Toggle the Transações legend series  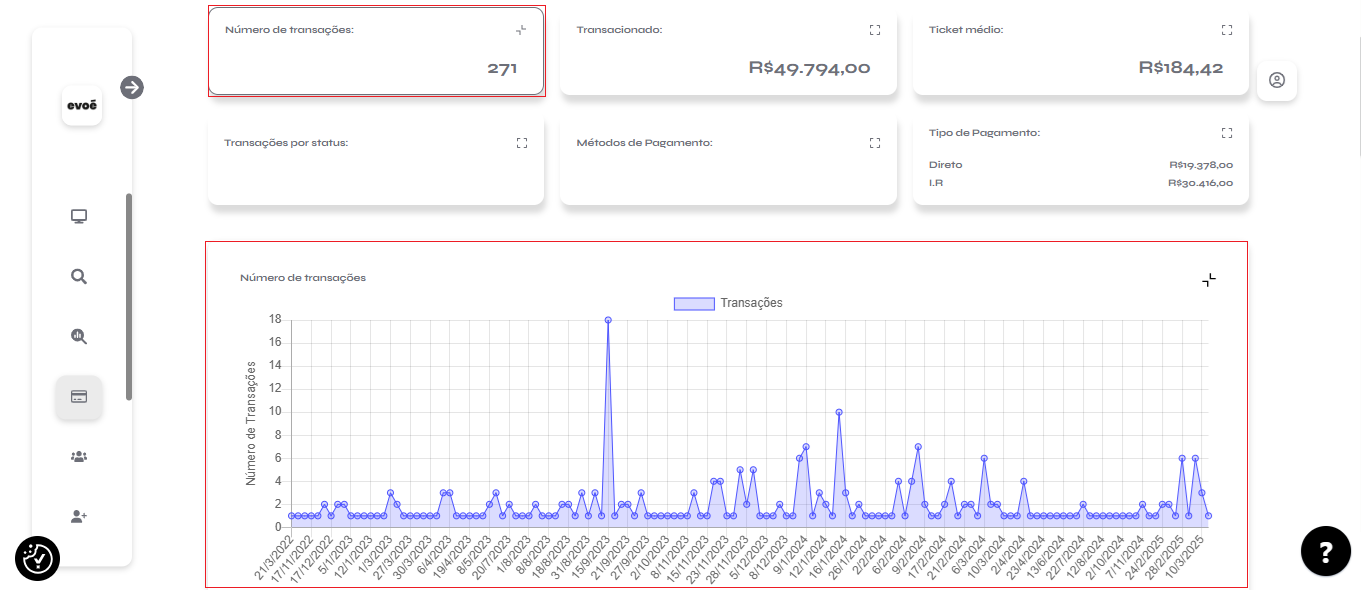728,303
